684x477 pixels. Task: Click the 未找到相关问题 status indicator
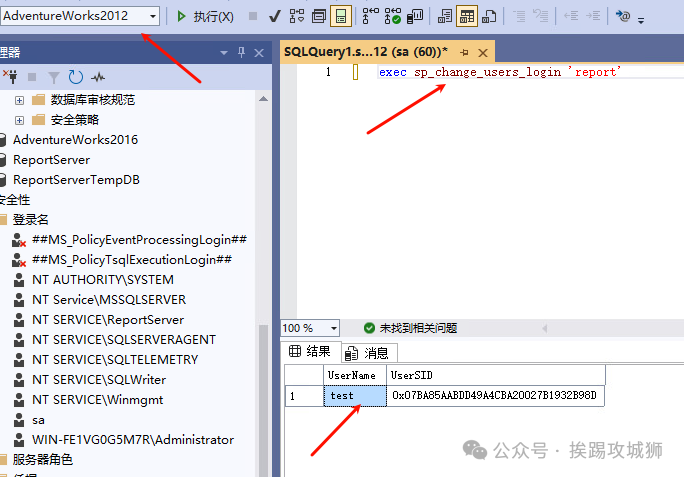click(410, 328)
